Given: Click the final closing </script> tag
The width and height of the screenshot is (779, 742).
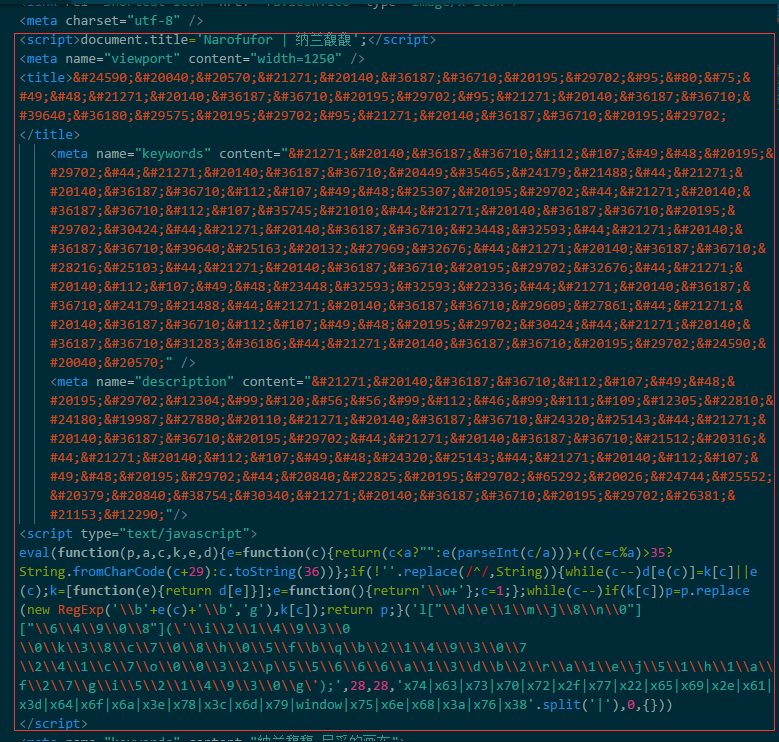Looking at the screenshot, I should (x=54, y=724).
